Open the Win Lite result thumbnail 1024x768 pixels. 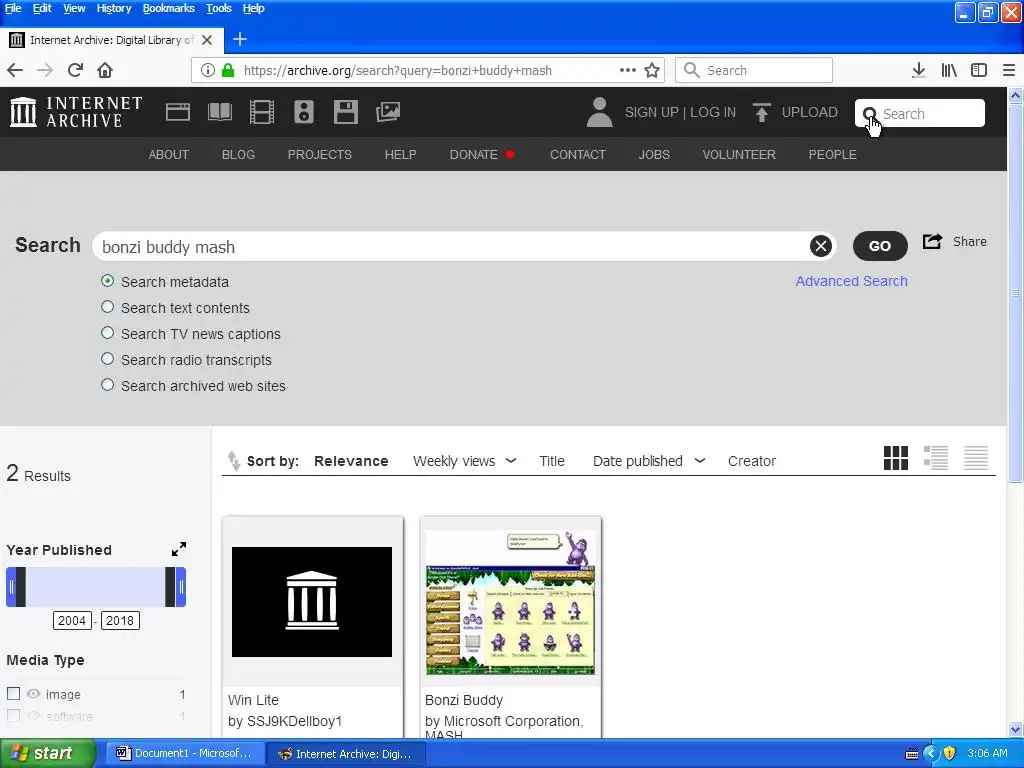[312, 602]
